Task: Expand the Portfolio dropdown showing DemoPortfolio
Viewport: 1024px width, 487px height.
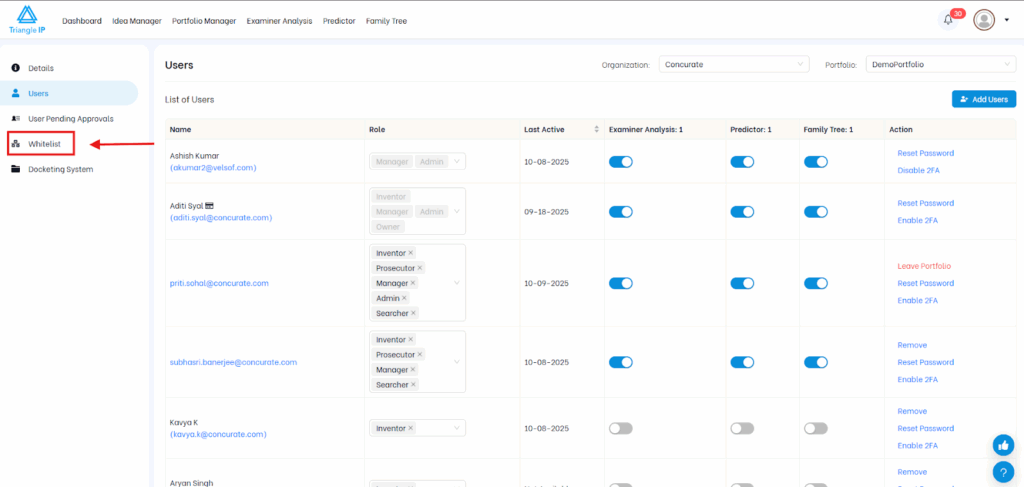Action: point(939,64)
